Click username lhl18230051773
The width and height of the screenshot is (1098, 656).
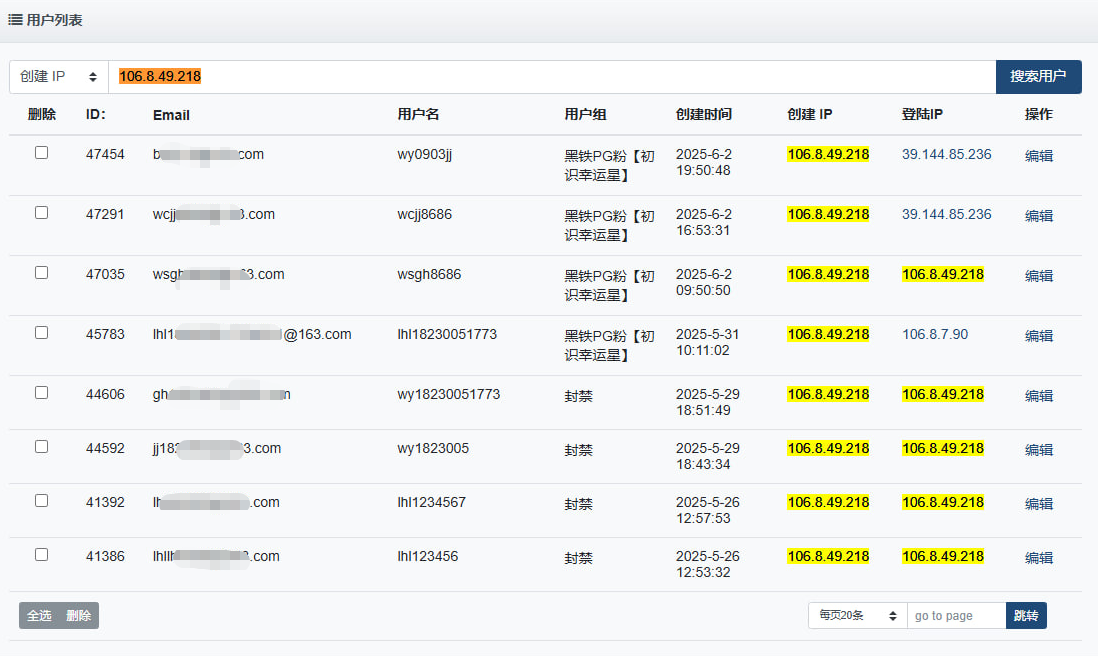tap(447, 334)
